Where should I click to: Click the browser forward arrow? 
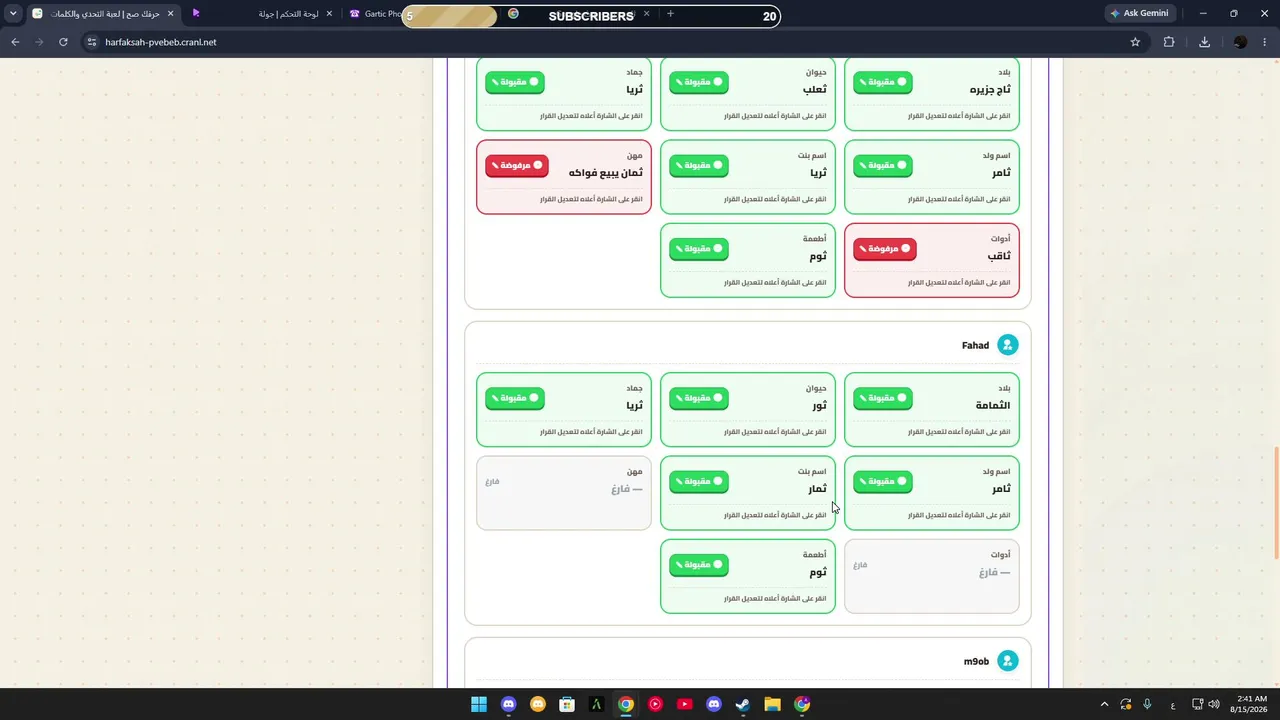click(x=39, y=42)
